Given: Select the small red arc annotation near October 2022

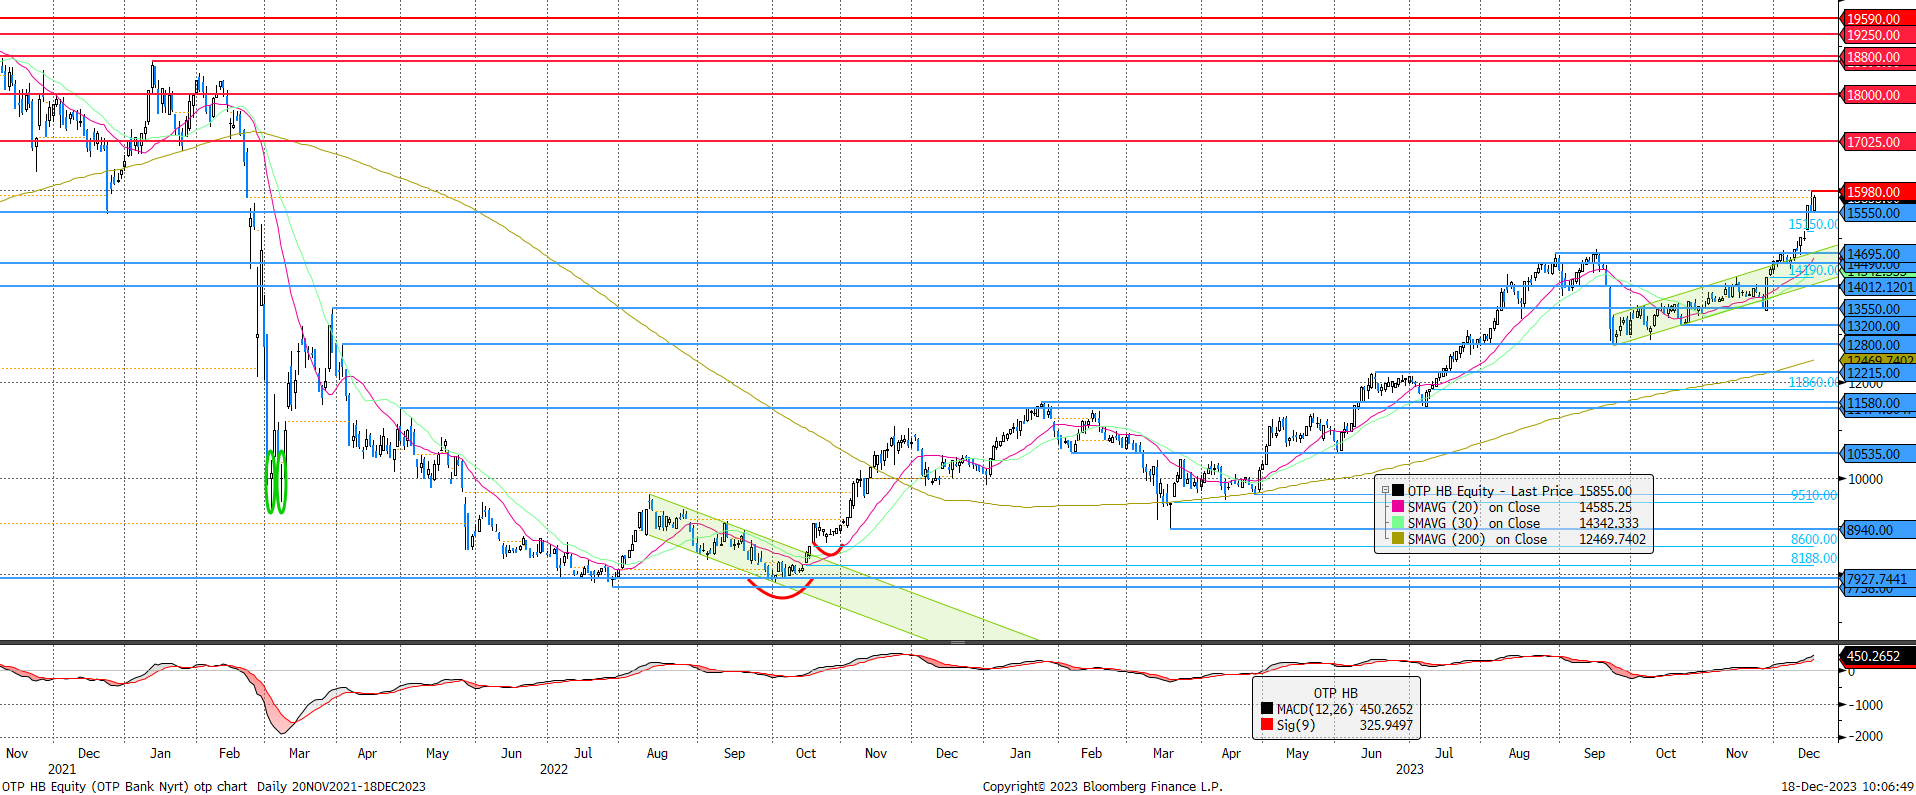Looking at the screenshot, I should [x=827, y=550].
